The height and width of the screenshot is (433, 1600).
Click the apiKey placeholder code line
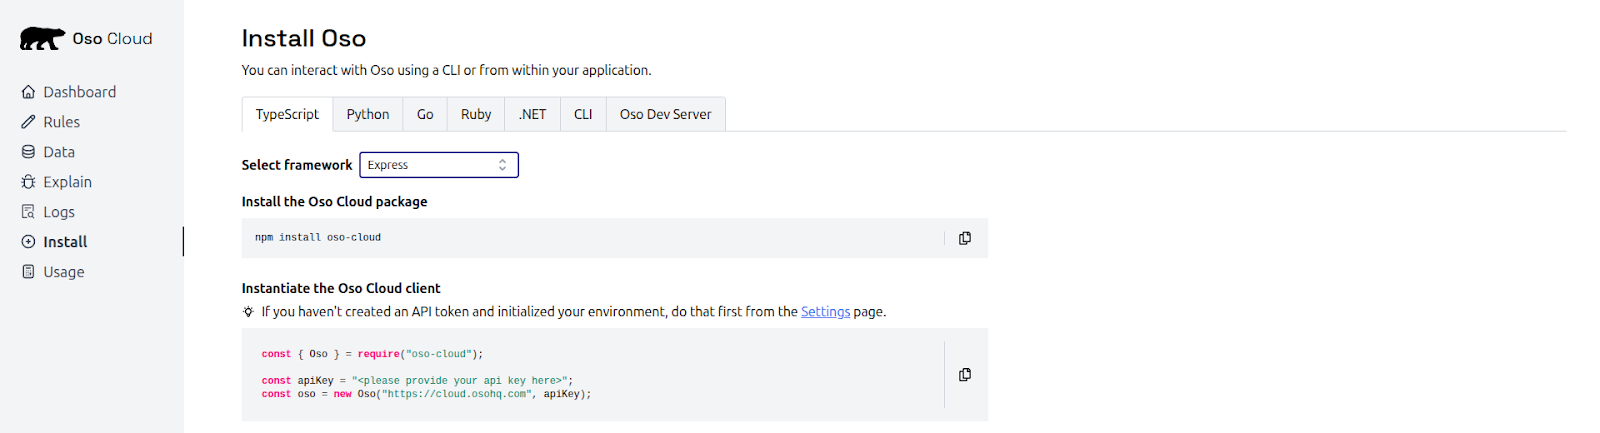click(x=417, y=381)
